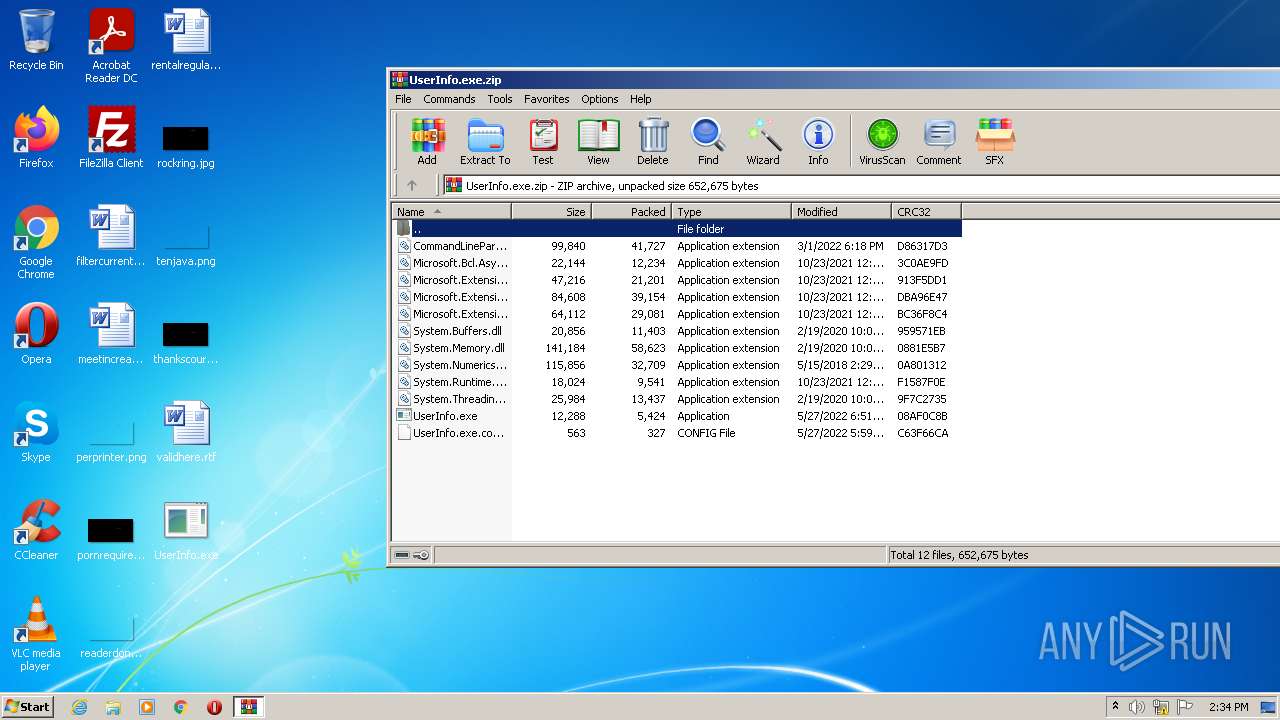
Task: Select the parent folder '..' row
Action: 676,229
